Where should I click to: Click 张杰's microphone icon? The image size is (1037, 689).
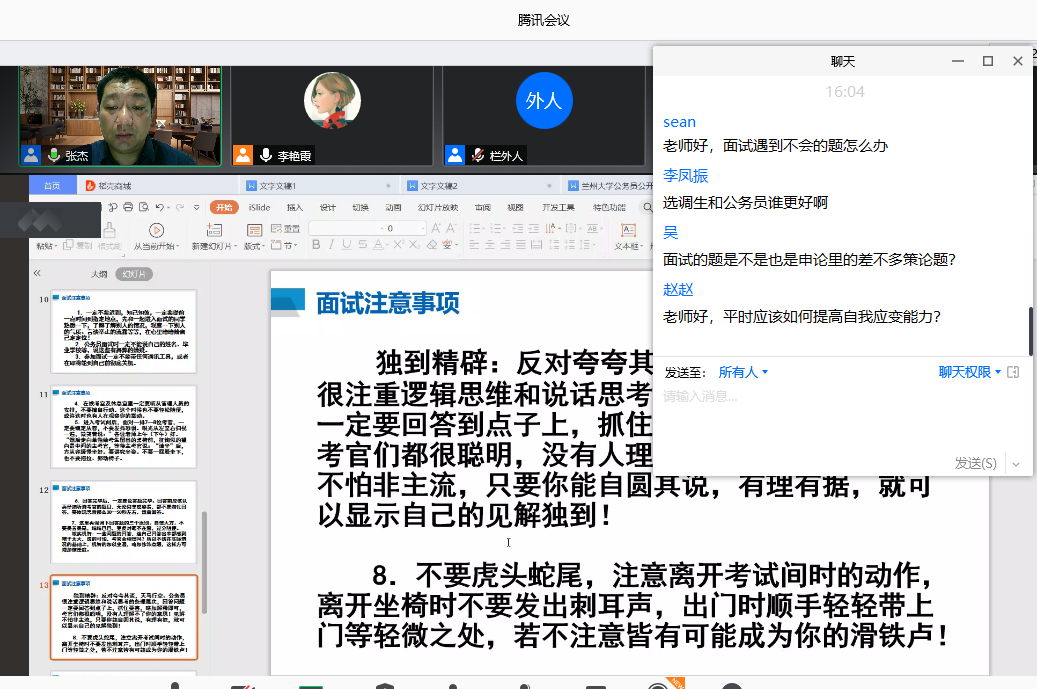click(x=54, y=156)
